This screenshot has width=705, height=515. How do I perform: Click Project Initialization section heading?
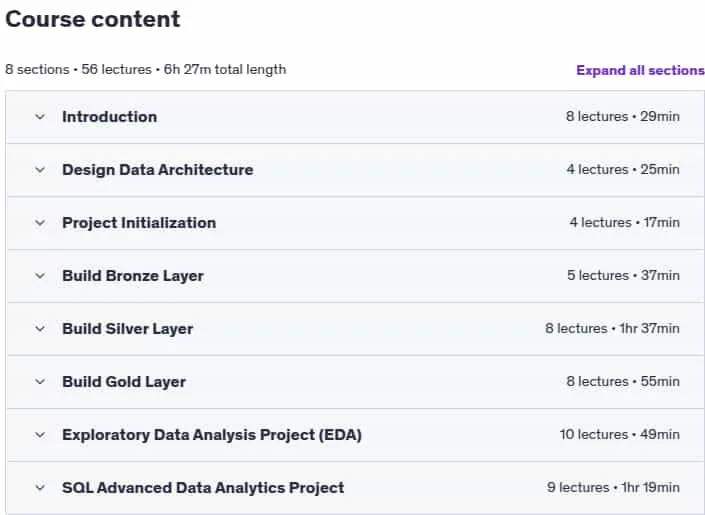pos(139,223)
